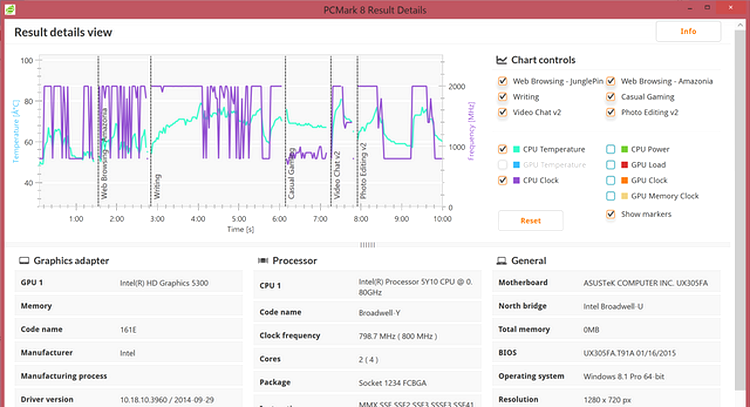This screenshot has width=750, height=407.
Task: Click the Reset button
Action: (530, 220)
